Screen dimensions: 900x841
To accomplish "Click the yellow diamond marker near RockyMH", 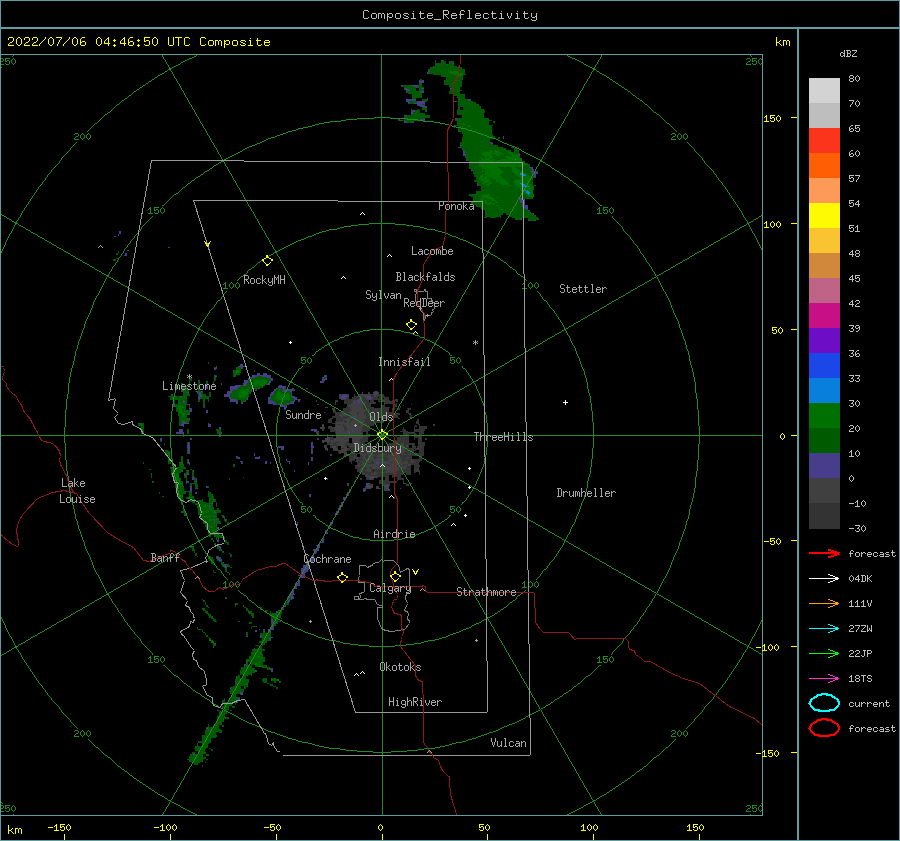I will [267, 261].
